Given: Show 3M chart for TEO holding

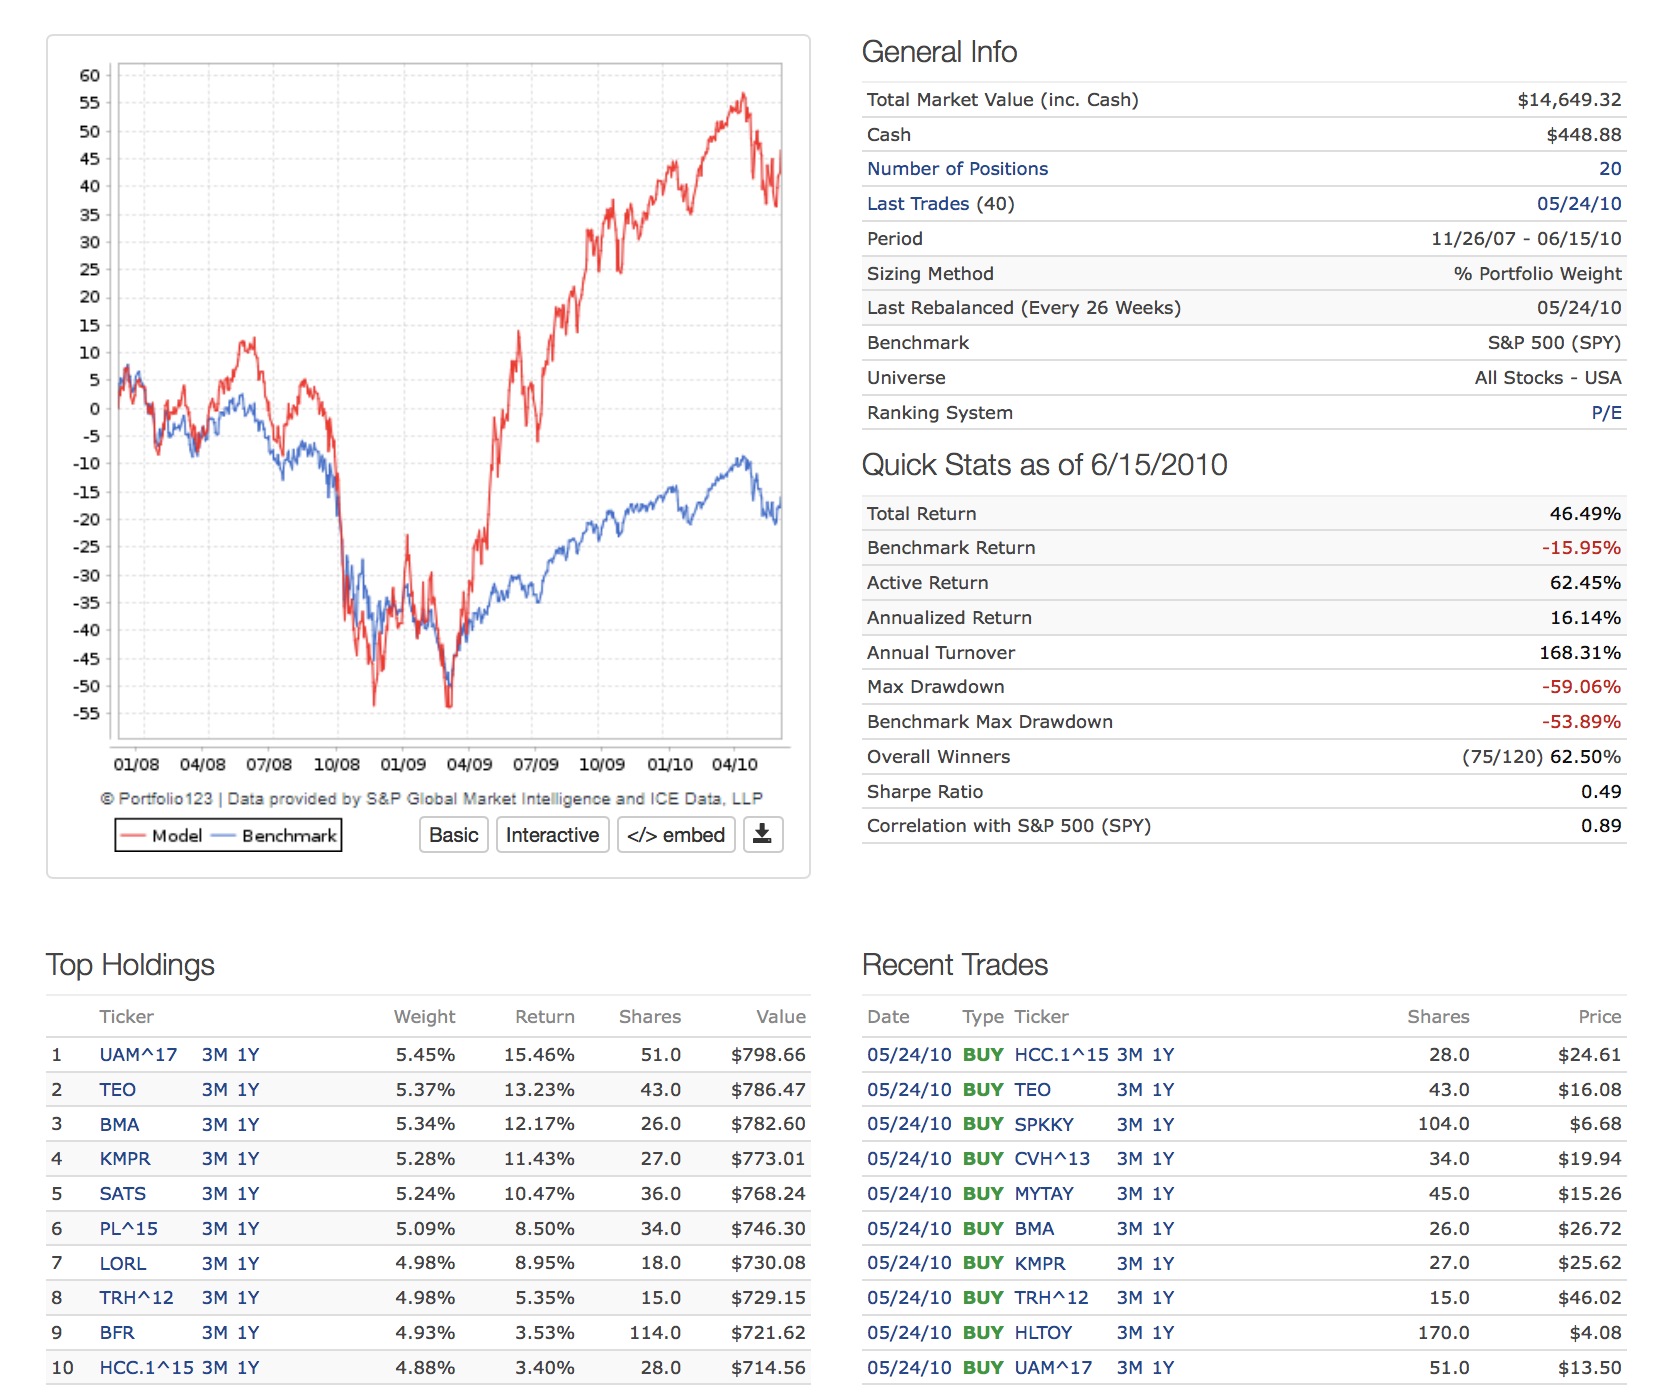Looking at the screenshot, I should 214,1090.
